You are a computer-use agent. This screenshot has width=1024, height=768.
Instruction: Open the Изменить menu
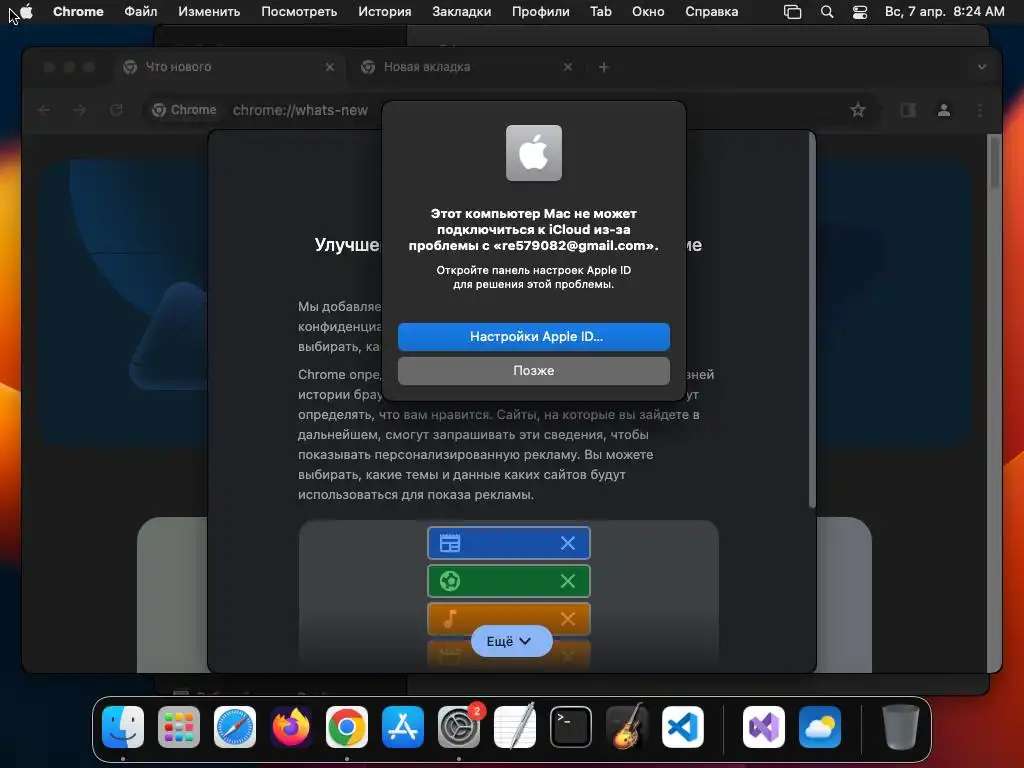point(209,12)
